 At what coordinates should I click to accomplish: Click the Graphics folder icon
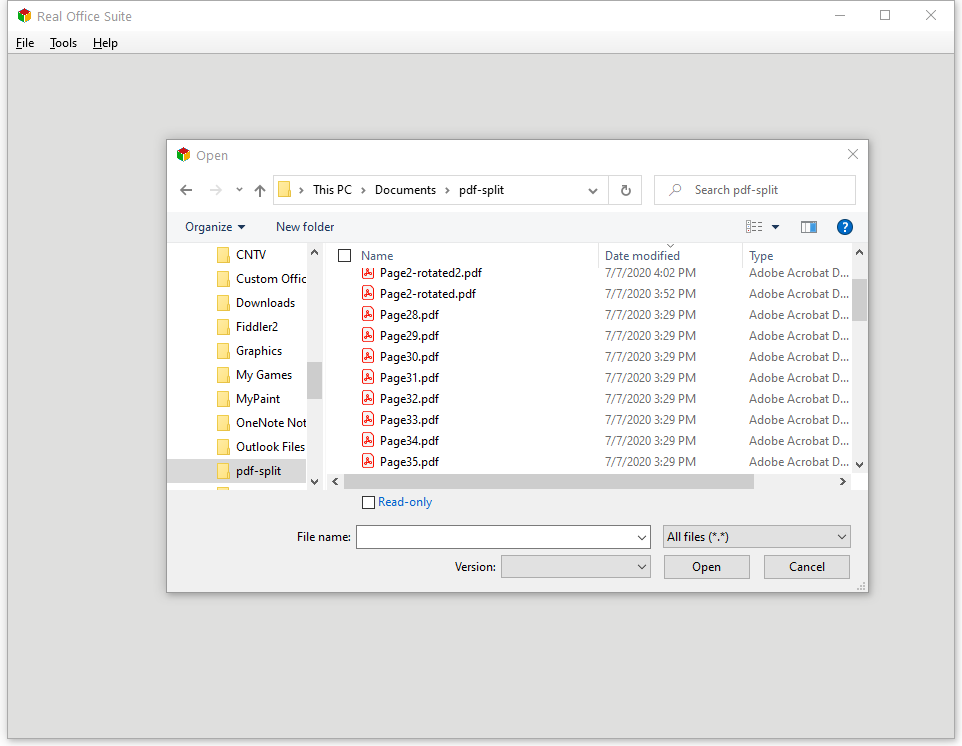(x=224, y=351)
